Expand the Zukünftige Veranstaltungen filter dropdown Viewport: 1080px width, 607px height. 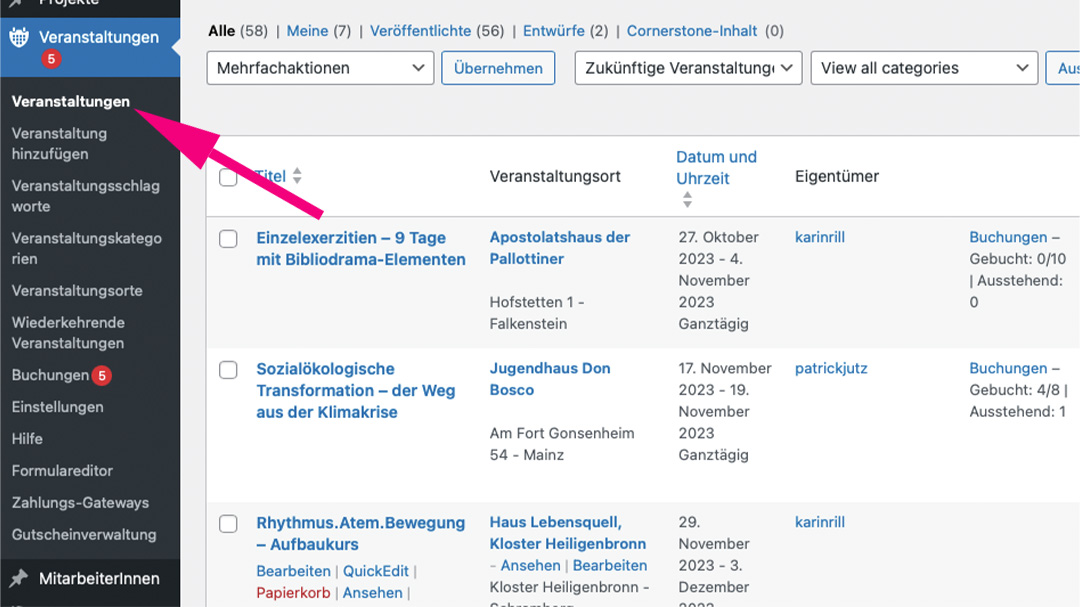coord(688,68)
